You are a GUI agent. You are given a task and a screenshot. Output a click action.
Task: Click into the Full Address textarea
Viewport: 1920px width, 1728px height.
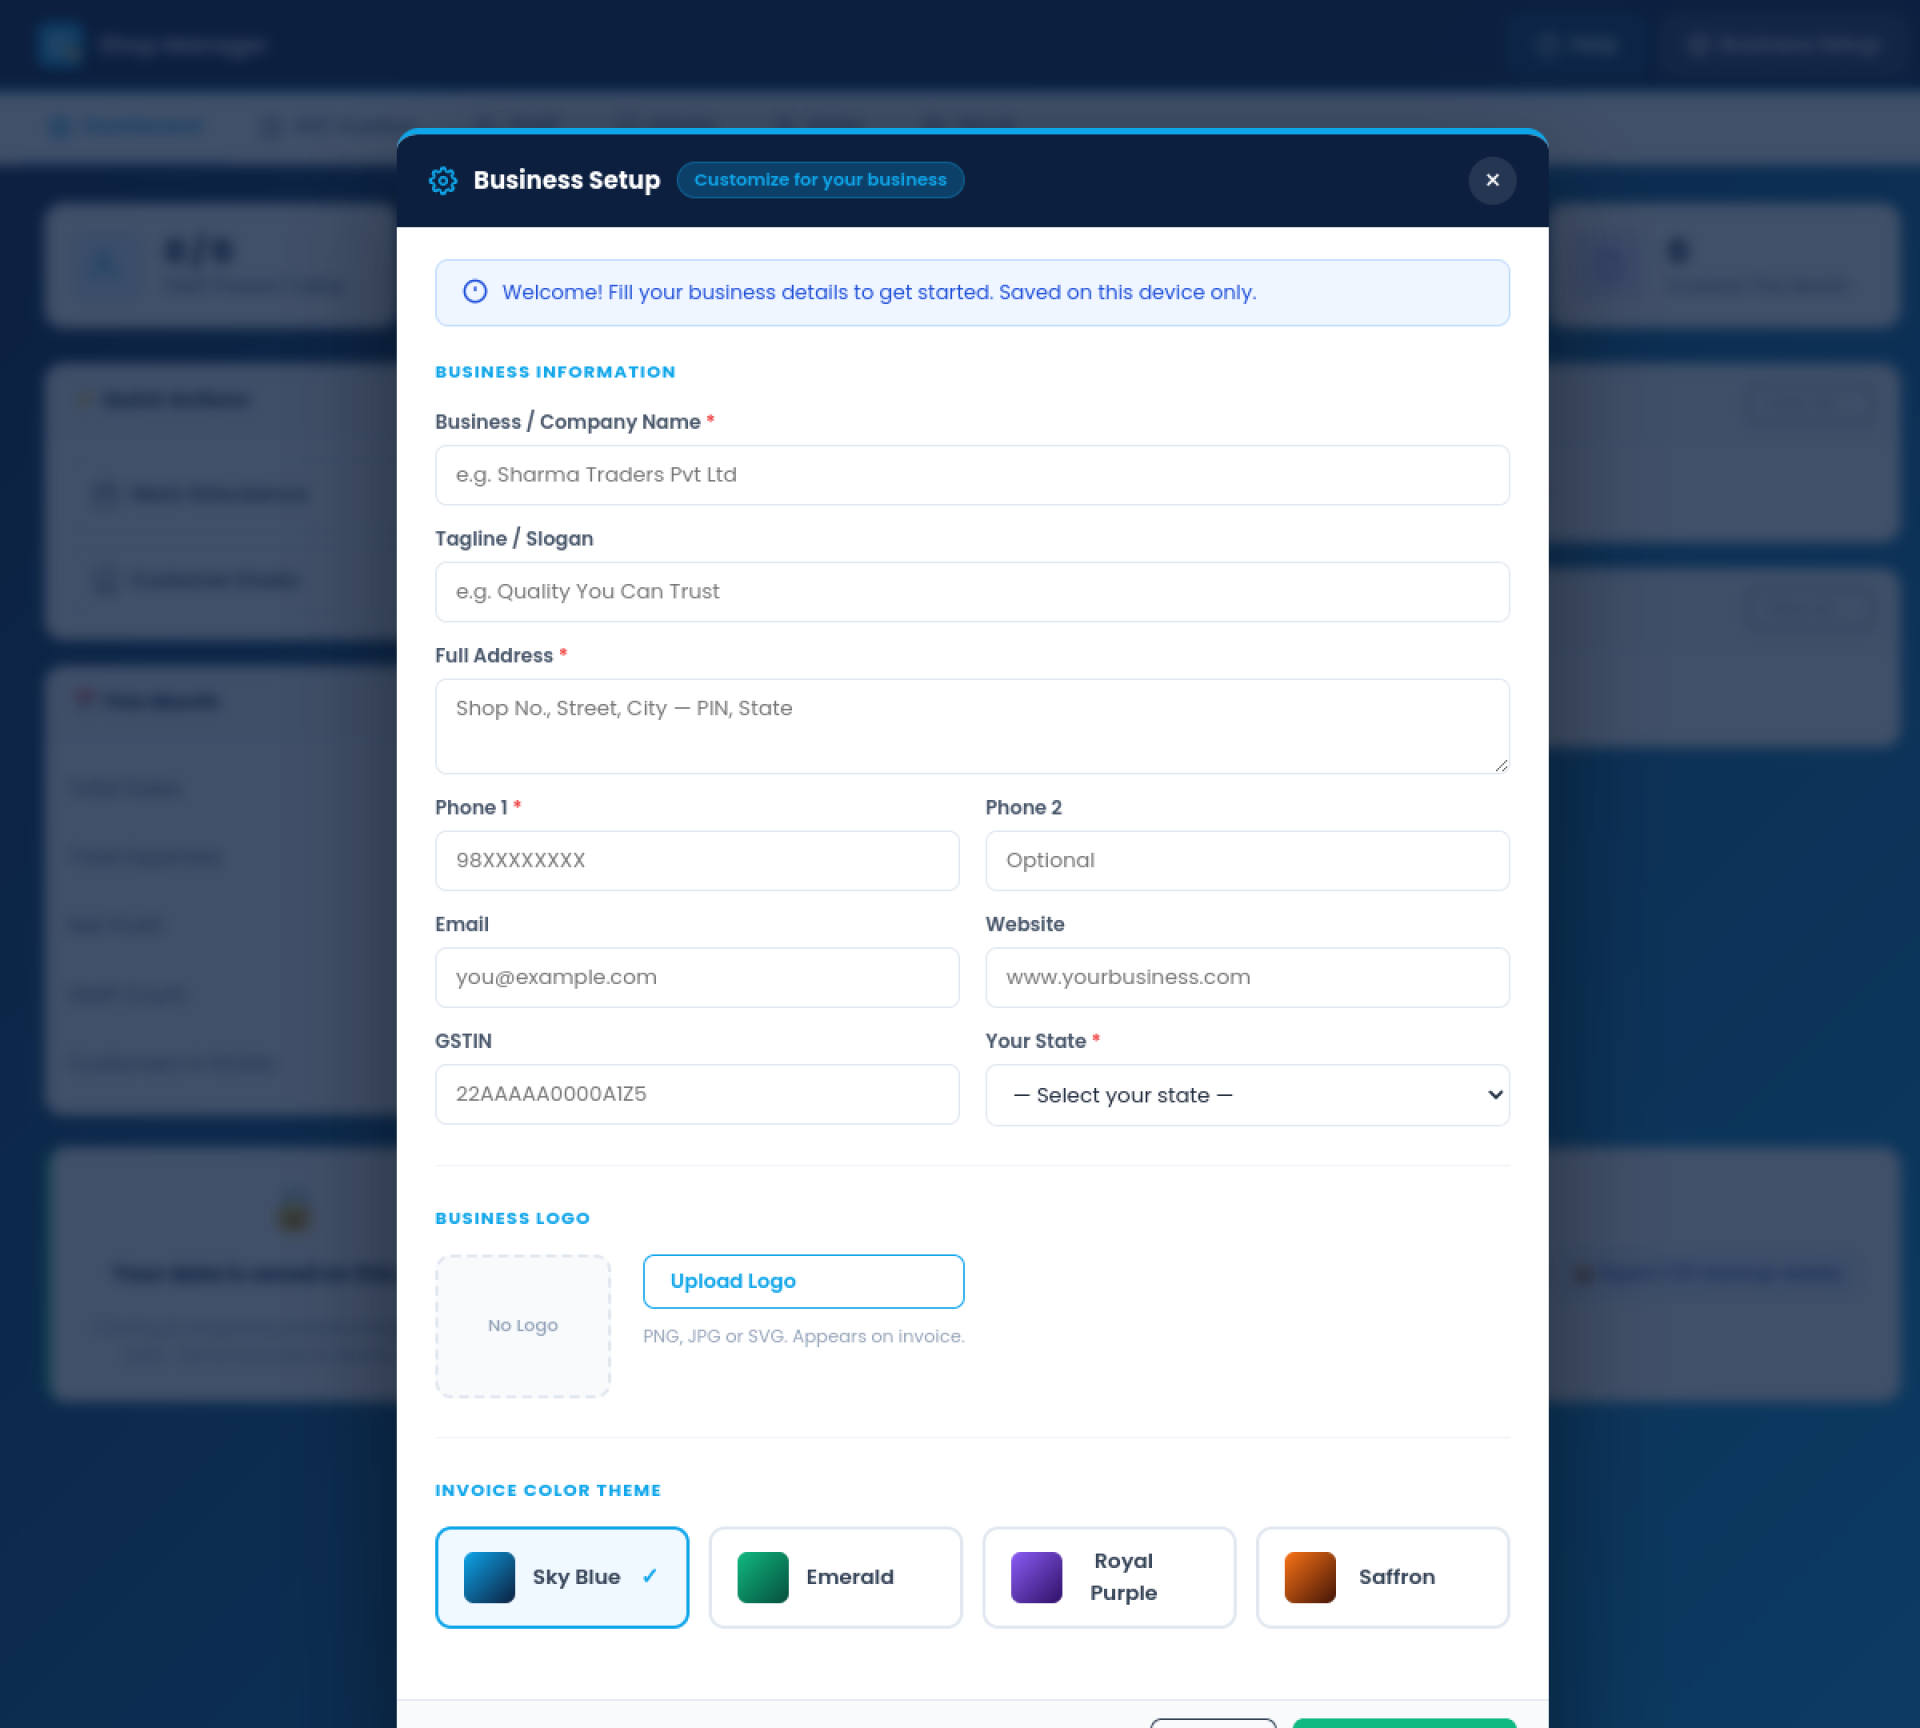pyautogui.click(x=972, y=726)
